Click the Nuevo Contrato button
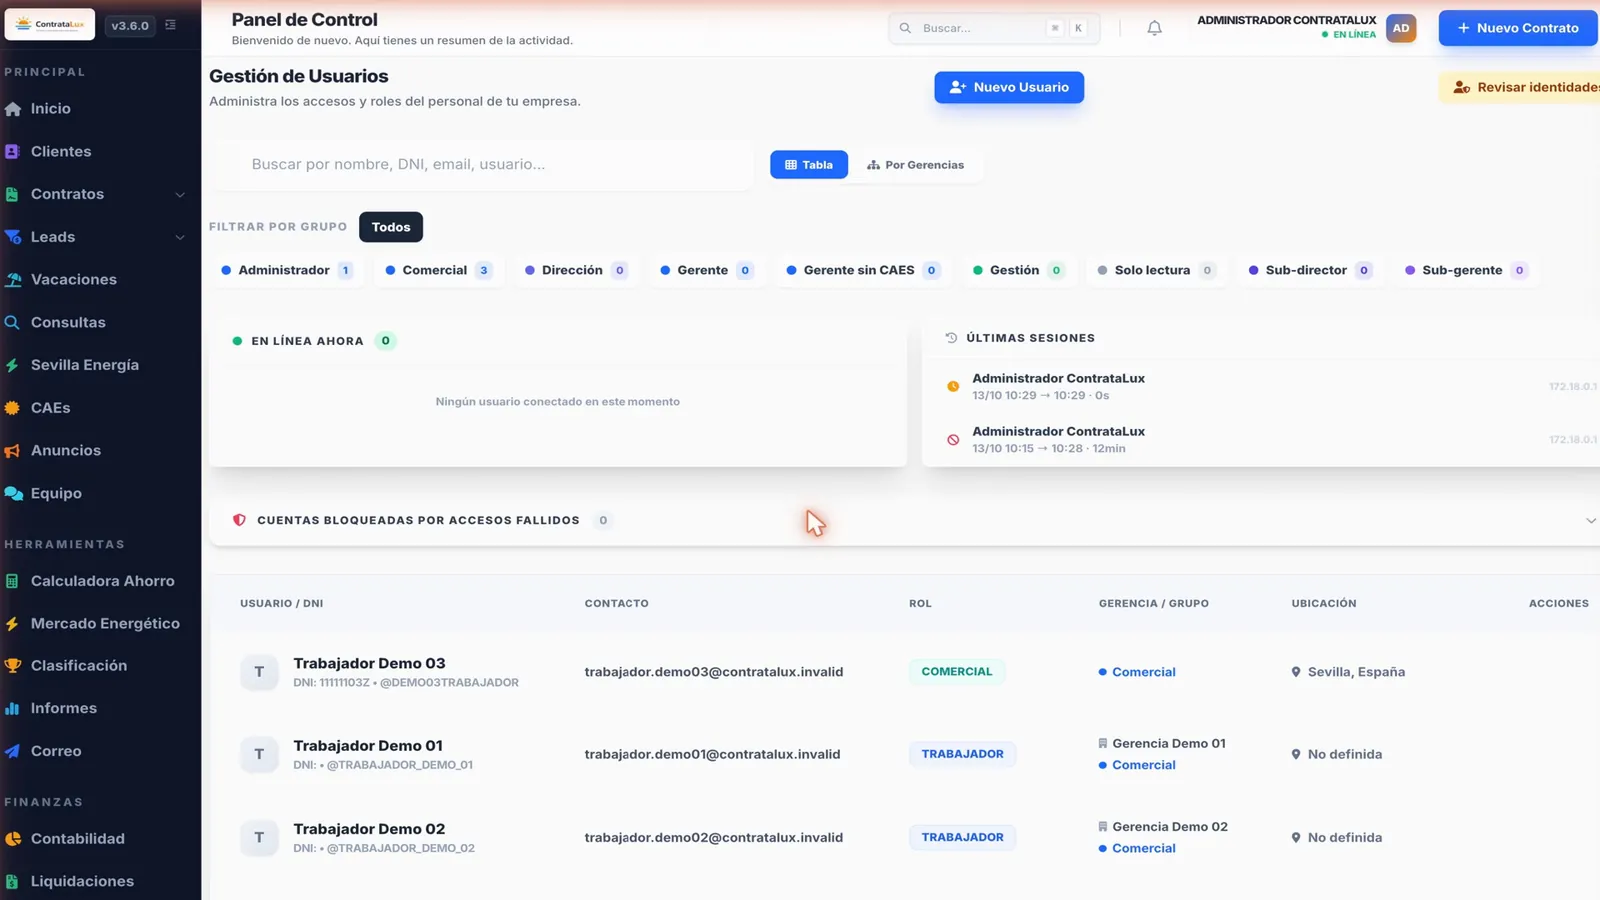Image resolution: width=1600 pixels, height=900 pixels. (x=1517, y=28)
